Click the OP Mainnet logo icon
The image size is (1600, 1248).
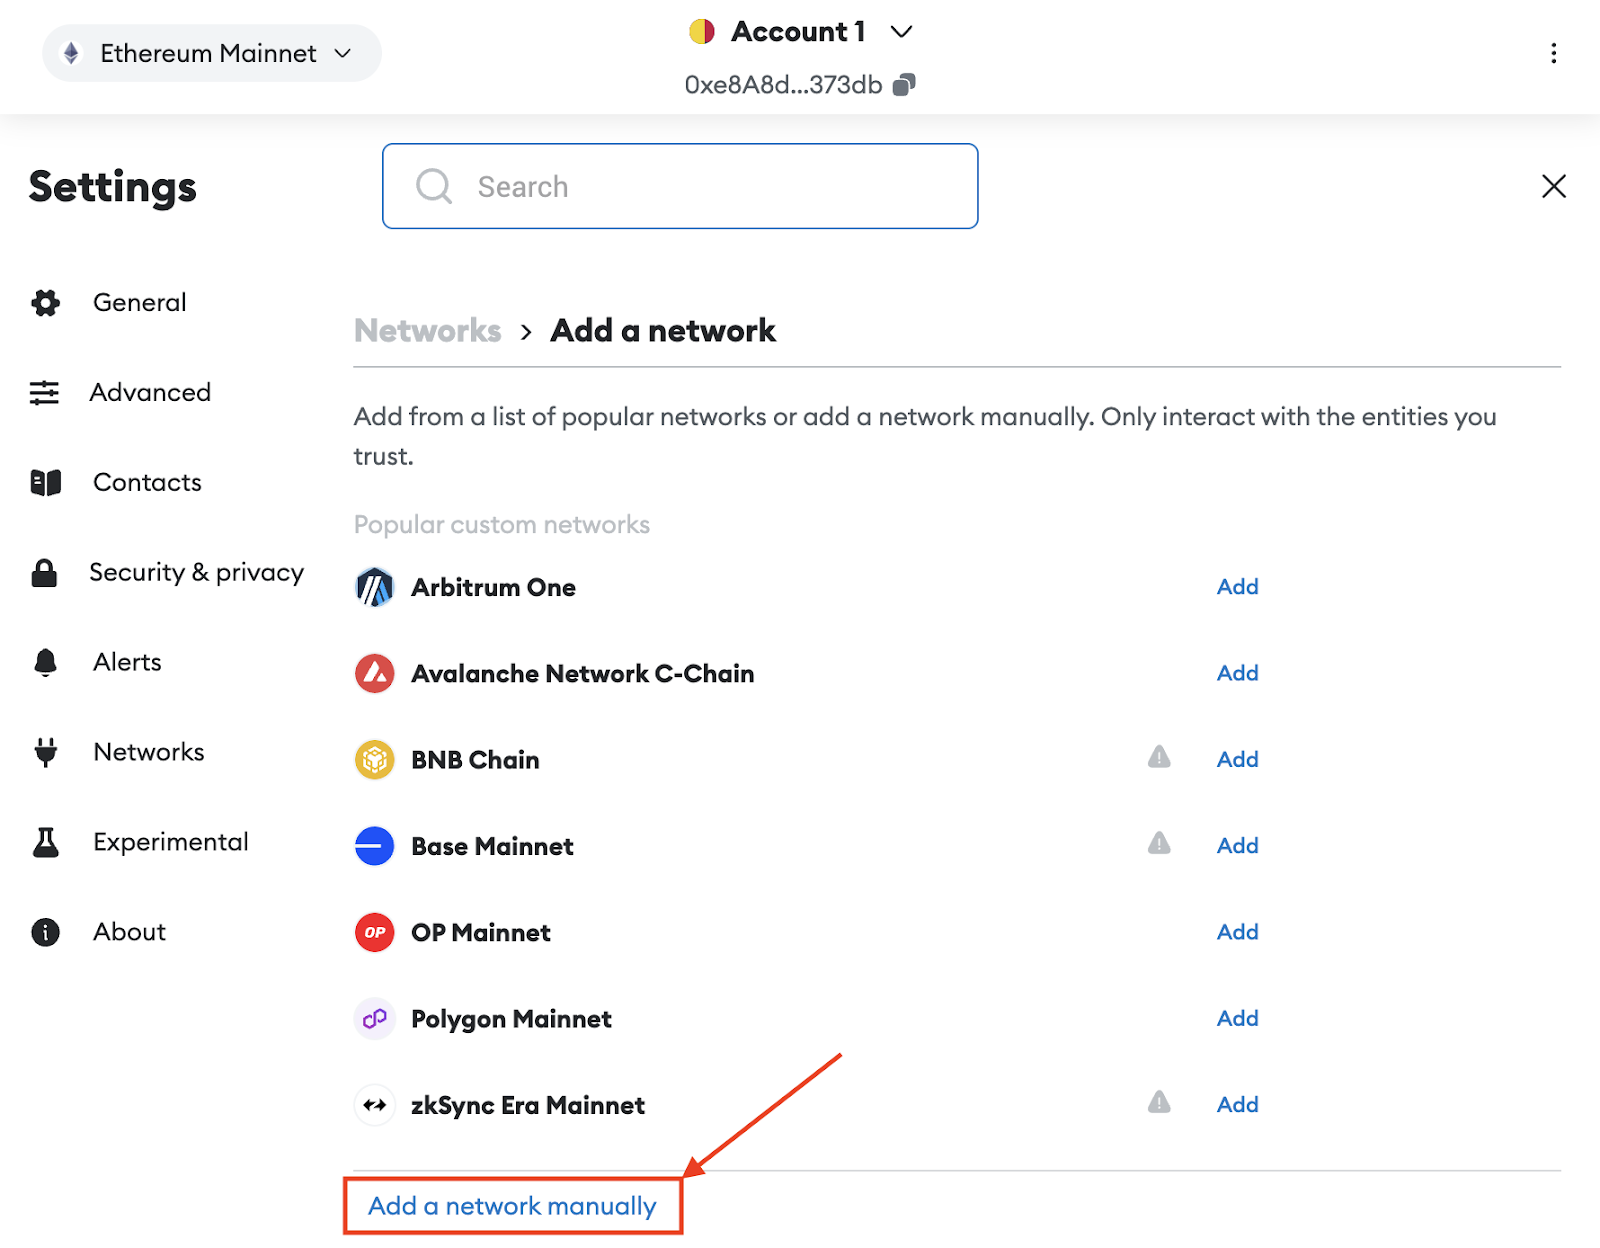click(375, 932)
